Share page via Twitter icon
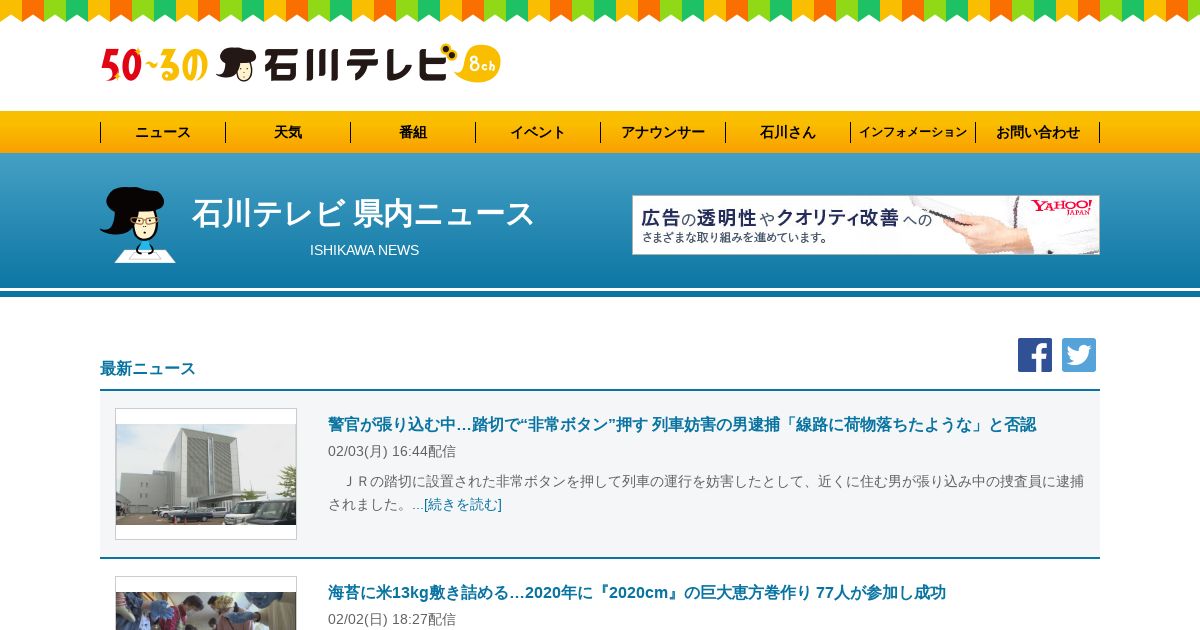 tap(1079, 355)
